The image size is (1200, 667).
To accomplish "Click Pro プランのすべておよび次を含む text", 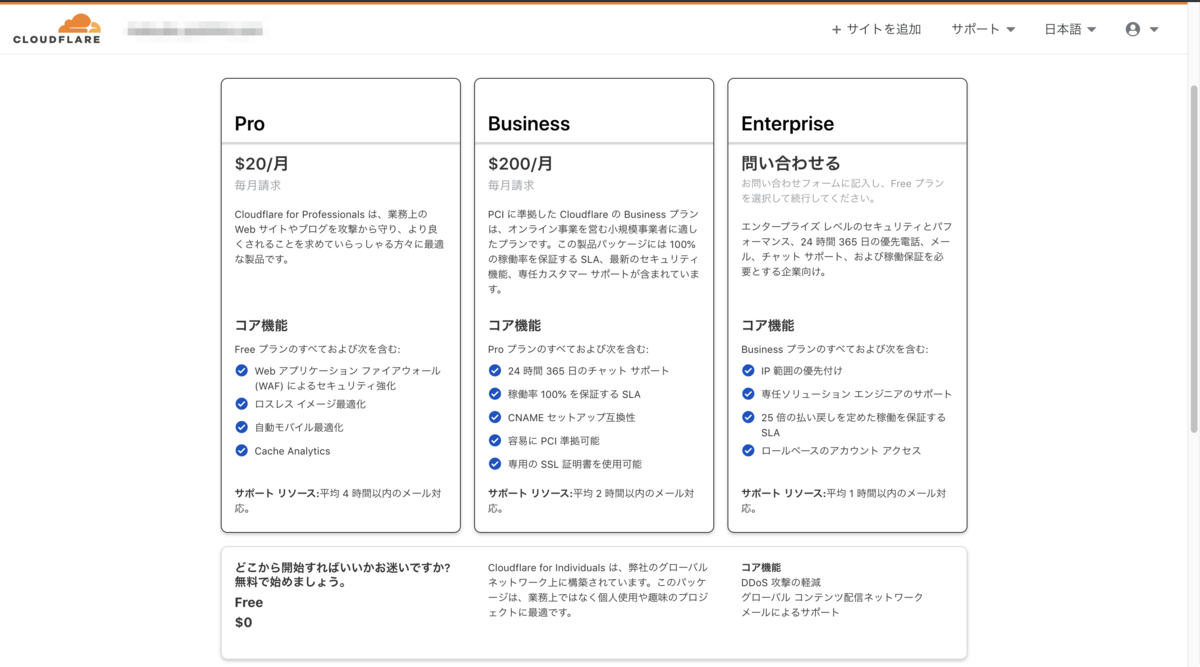I will tap(568, 349).
